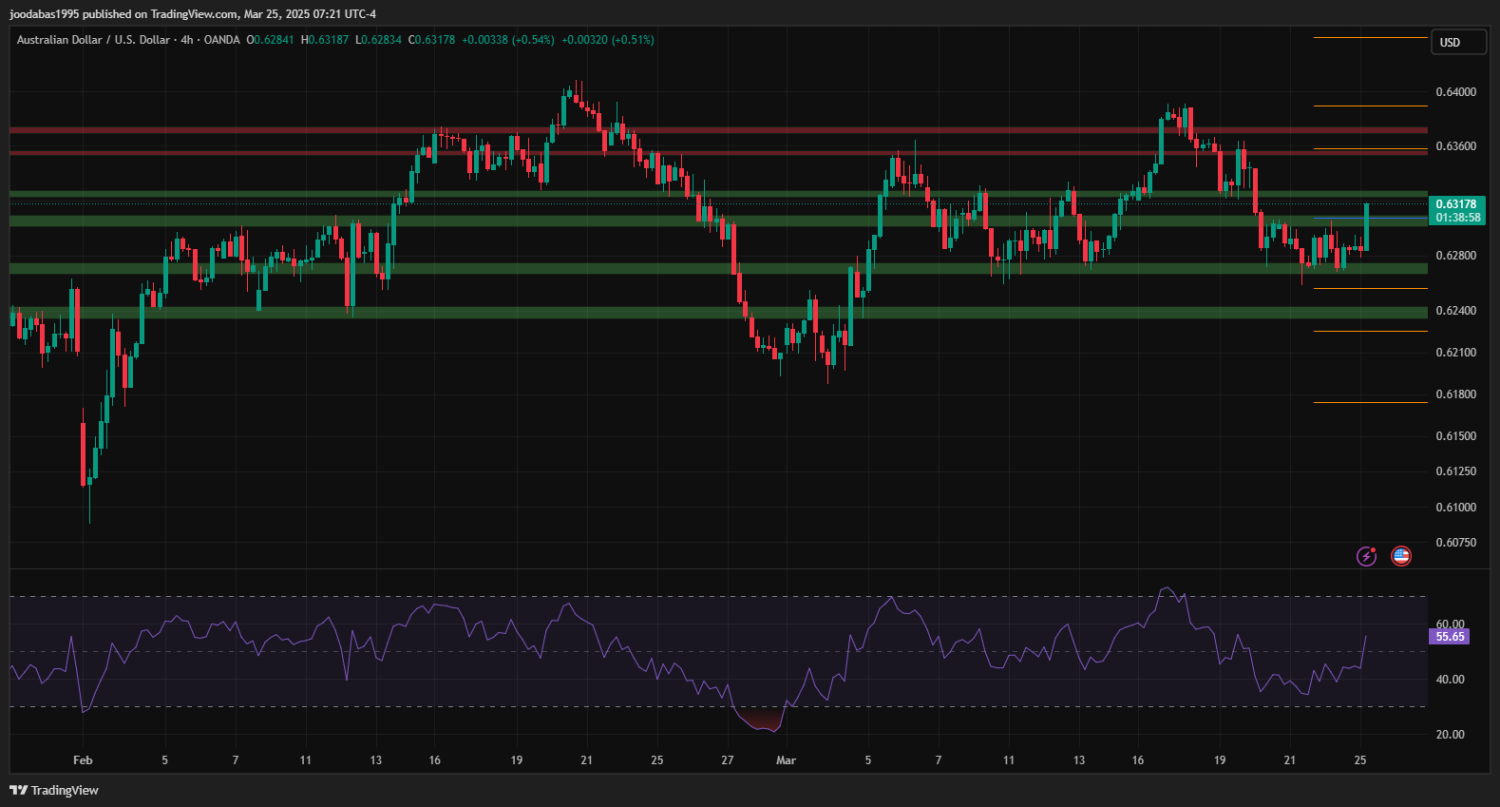Click the 0.64000 price axis label

point(1455,92)
